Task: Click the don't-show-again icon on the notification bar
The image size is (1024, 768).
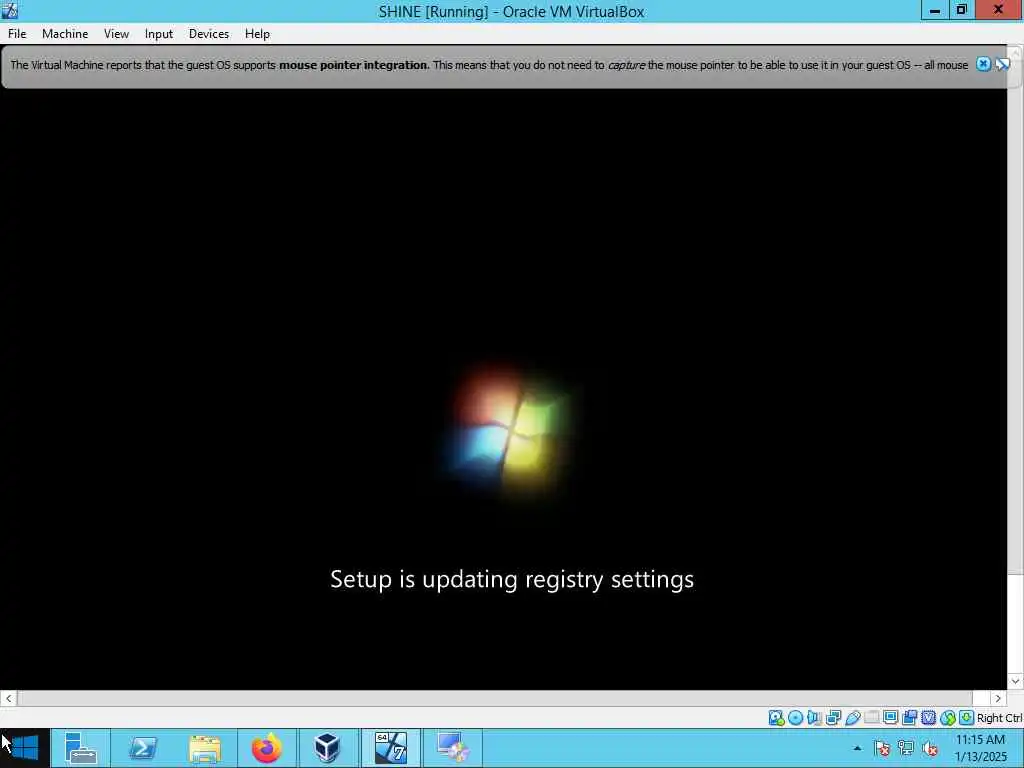Action: coord(1002,64)
